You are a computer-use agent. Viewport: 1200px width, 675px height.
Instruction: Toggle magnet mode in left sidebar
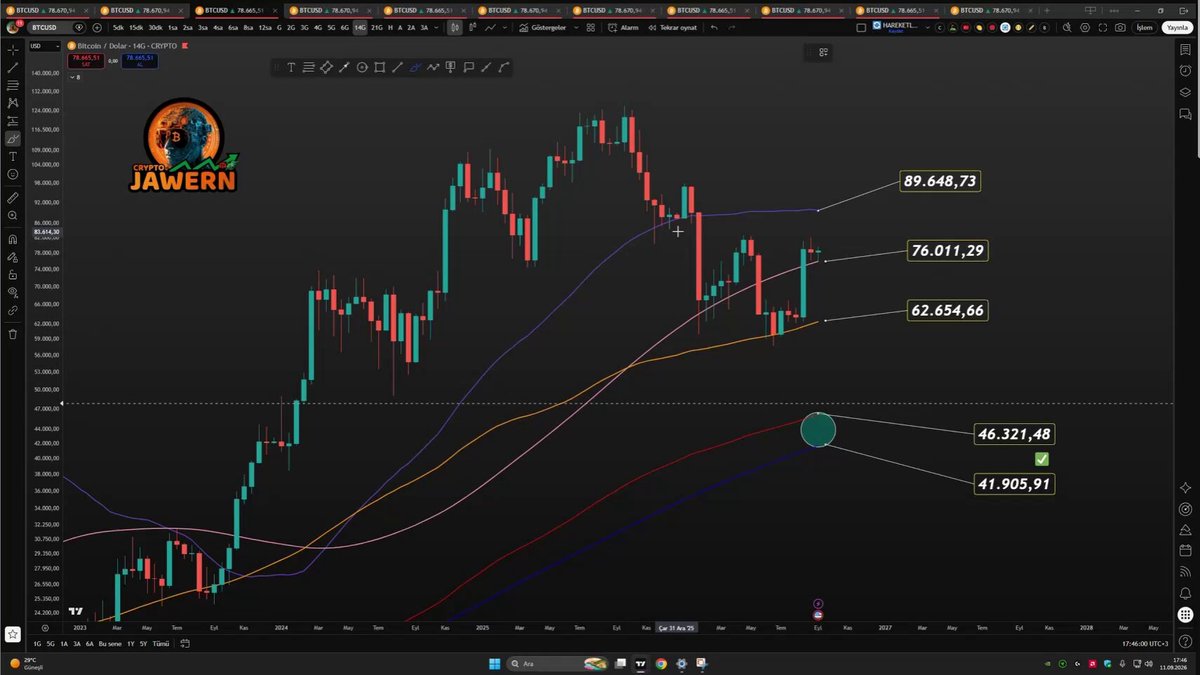pyautogui.click(x=13, y=239)
